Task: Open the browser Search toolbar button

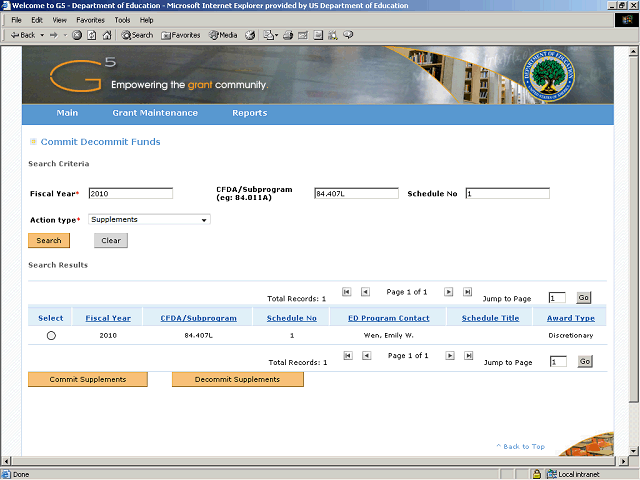Action: (137, 36)
